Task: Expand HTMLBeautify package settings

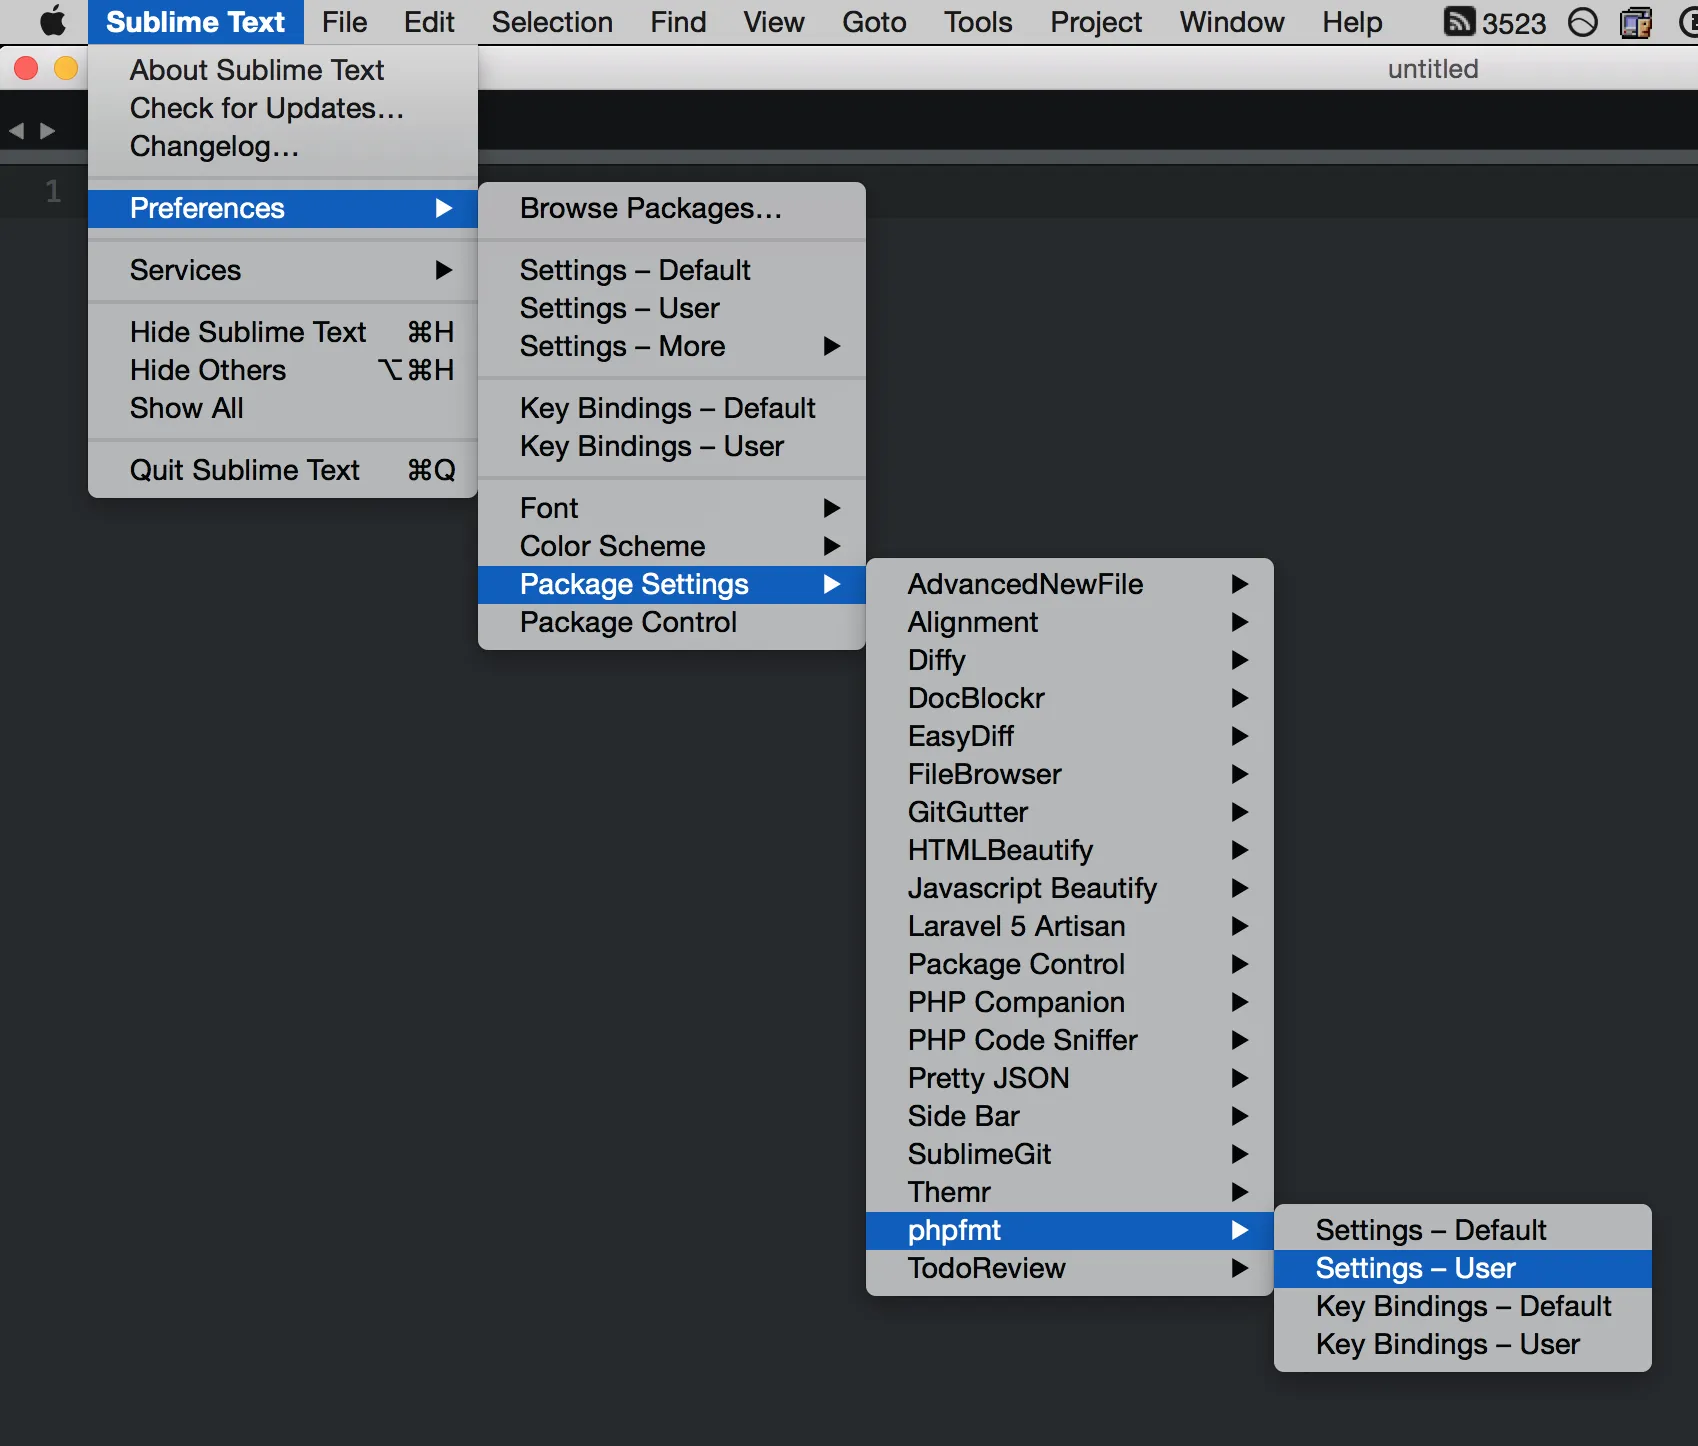Action: (x=1070, y=850)
